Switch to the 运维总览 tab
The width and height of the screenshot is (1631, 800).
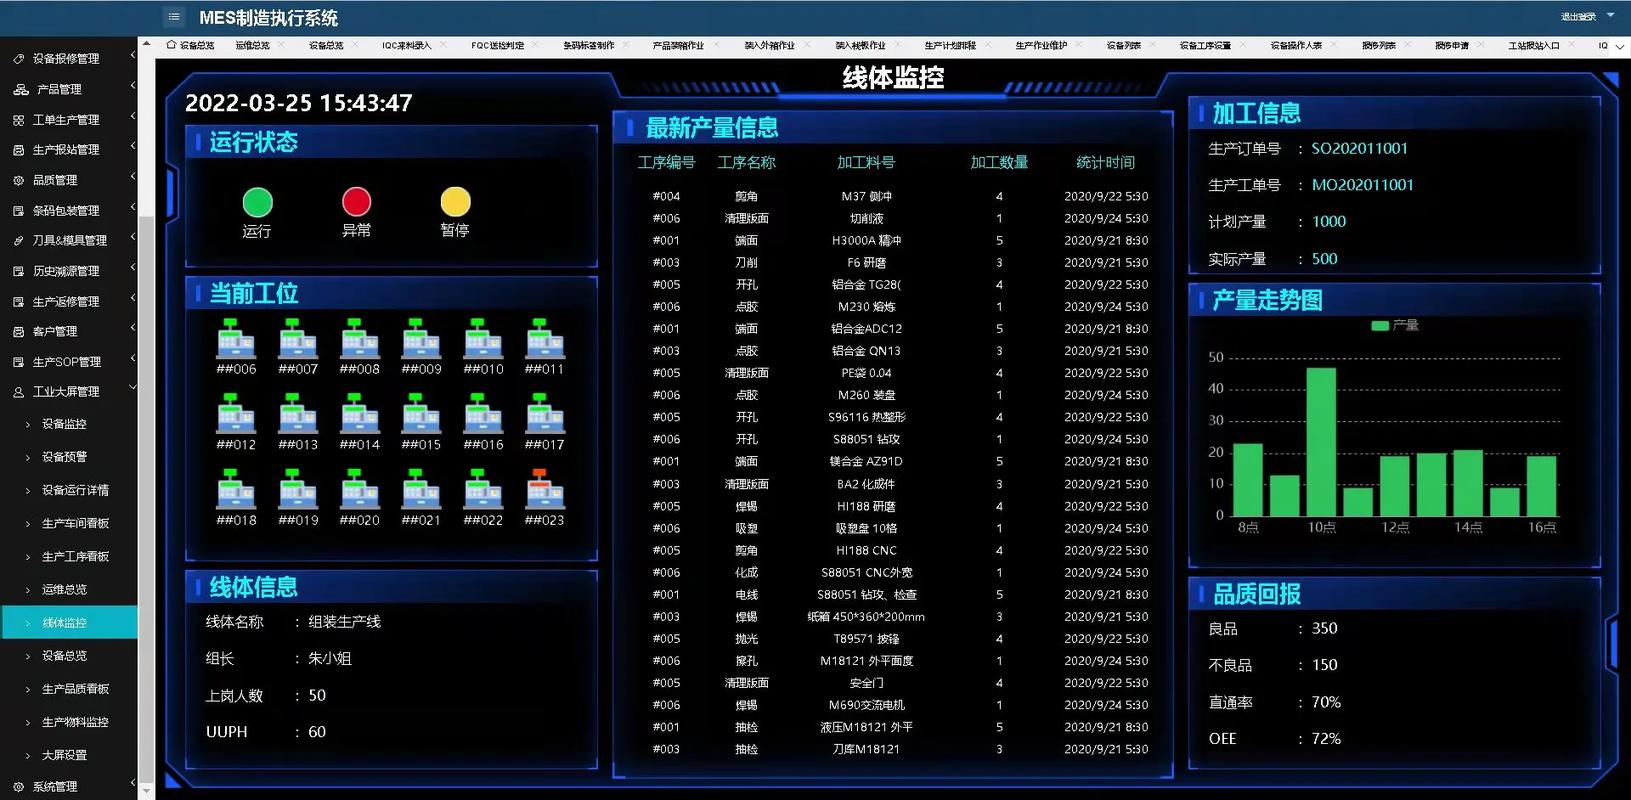point(252,46)
